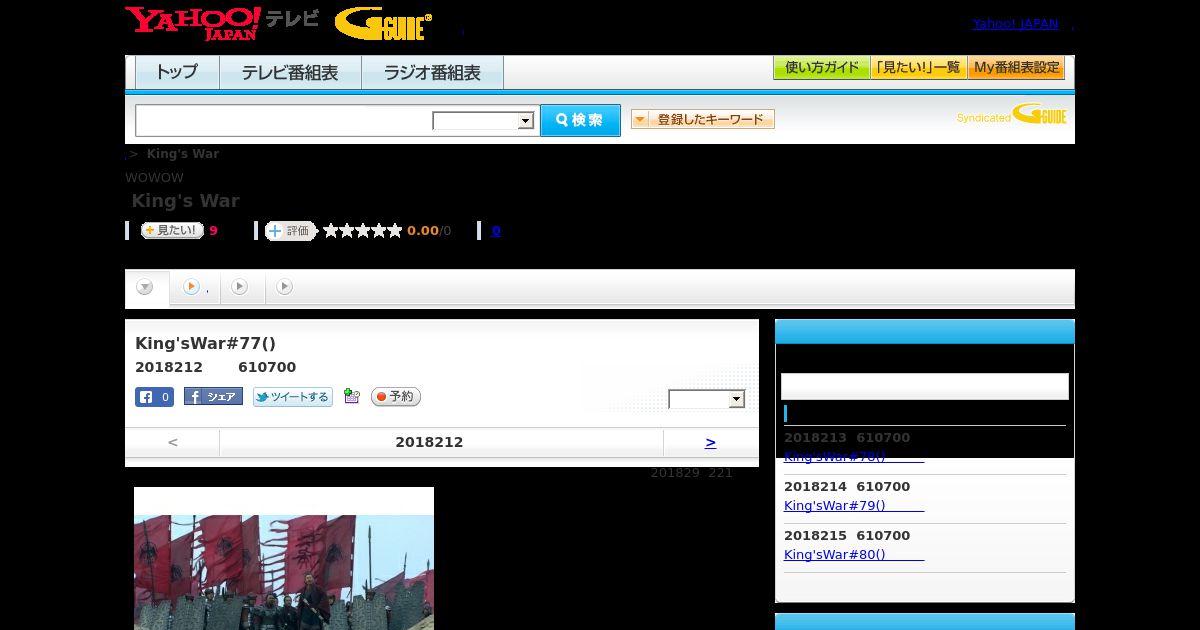Open the King'sWar#79() episode link
This screenshot has width=1200, height=630.
click(854, 506)
